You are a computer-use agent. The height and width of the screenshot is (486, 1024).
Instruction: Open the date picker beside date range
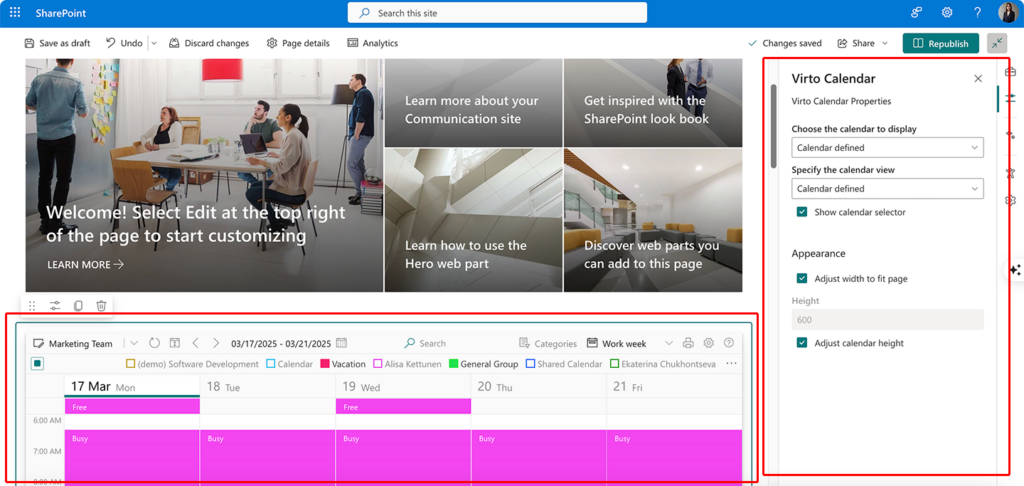(x=341, y=343)
